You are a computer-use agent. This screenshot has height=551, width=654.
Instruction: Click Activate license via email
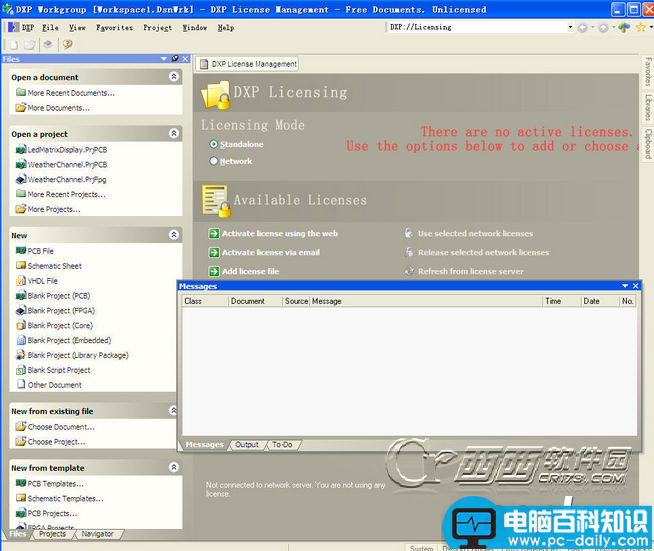click(271, 252)
